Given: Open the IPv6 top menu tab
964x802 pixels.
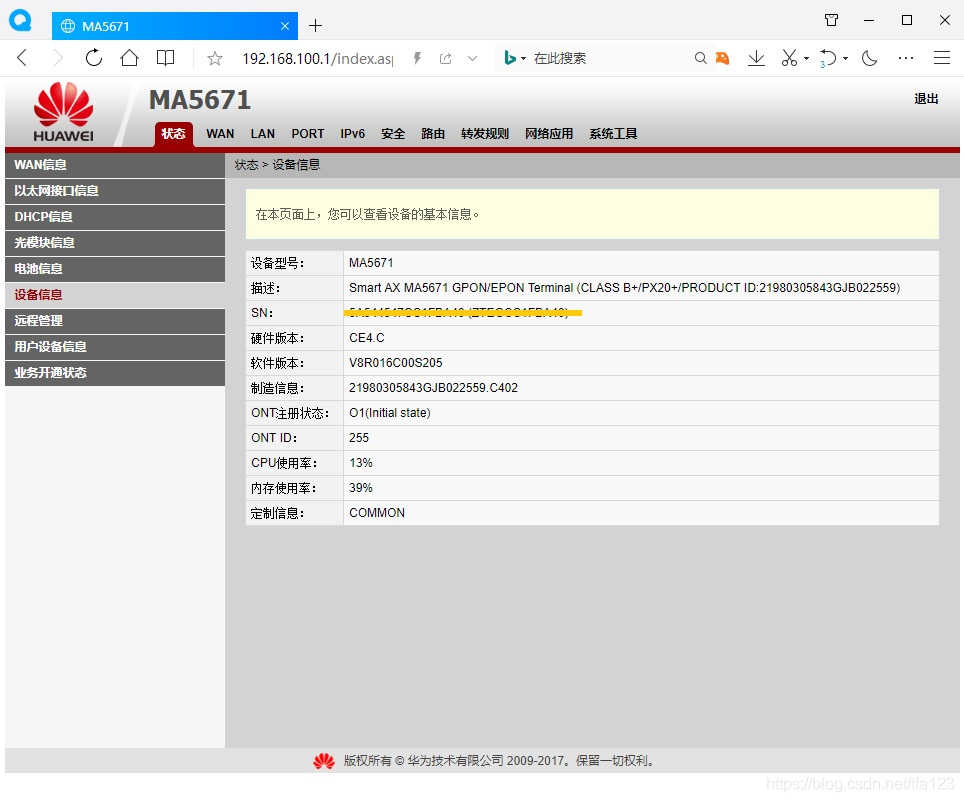Looking at the screenshot, I should click(x=353, y=134).
